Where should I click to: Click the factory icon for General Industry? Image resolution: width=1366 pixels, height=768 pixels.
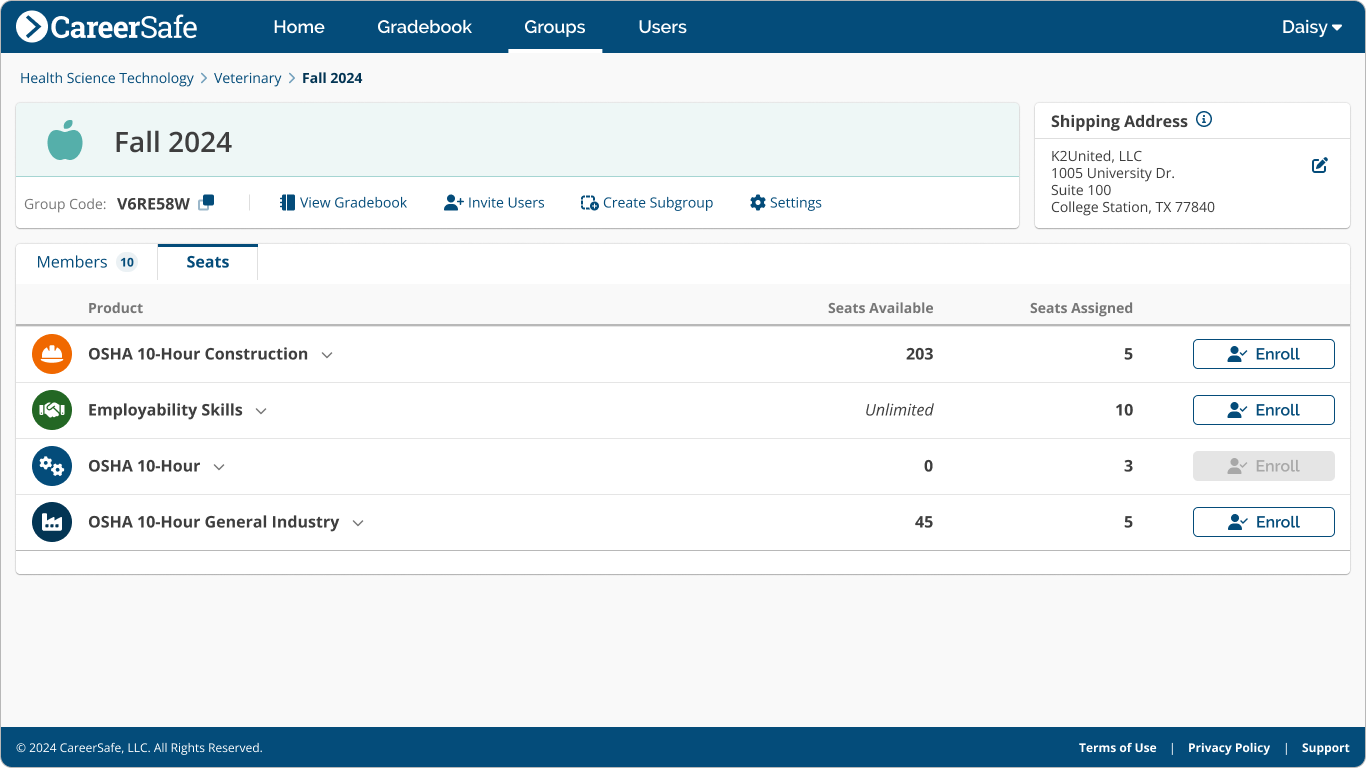pyautogui.click(x=52, y=522)
